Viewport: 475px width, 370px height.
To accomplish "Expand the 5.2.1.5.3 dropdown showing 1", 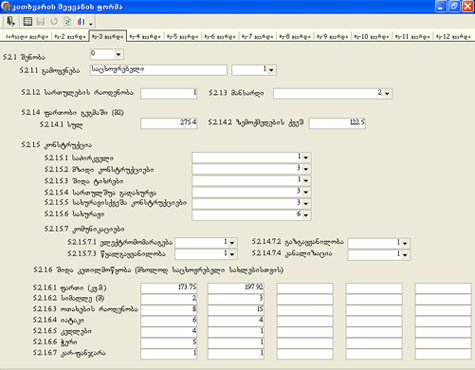I will (306, 181).
